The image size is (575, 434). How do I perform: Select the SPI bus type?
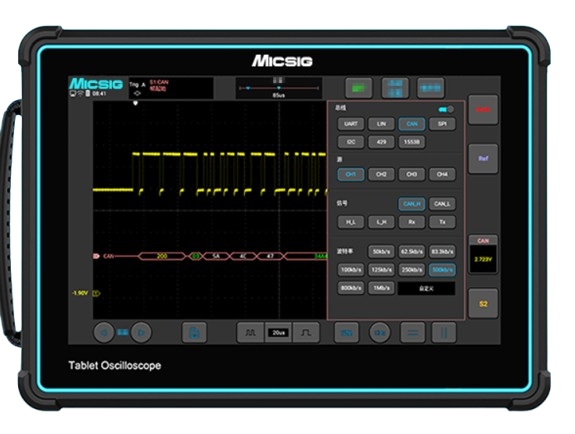tap(442, 124)
